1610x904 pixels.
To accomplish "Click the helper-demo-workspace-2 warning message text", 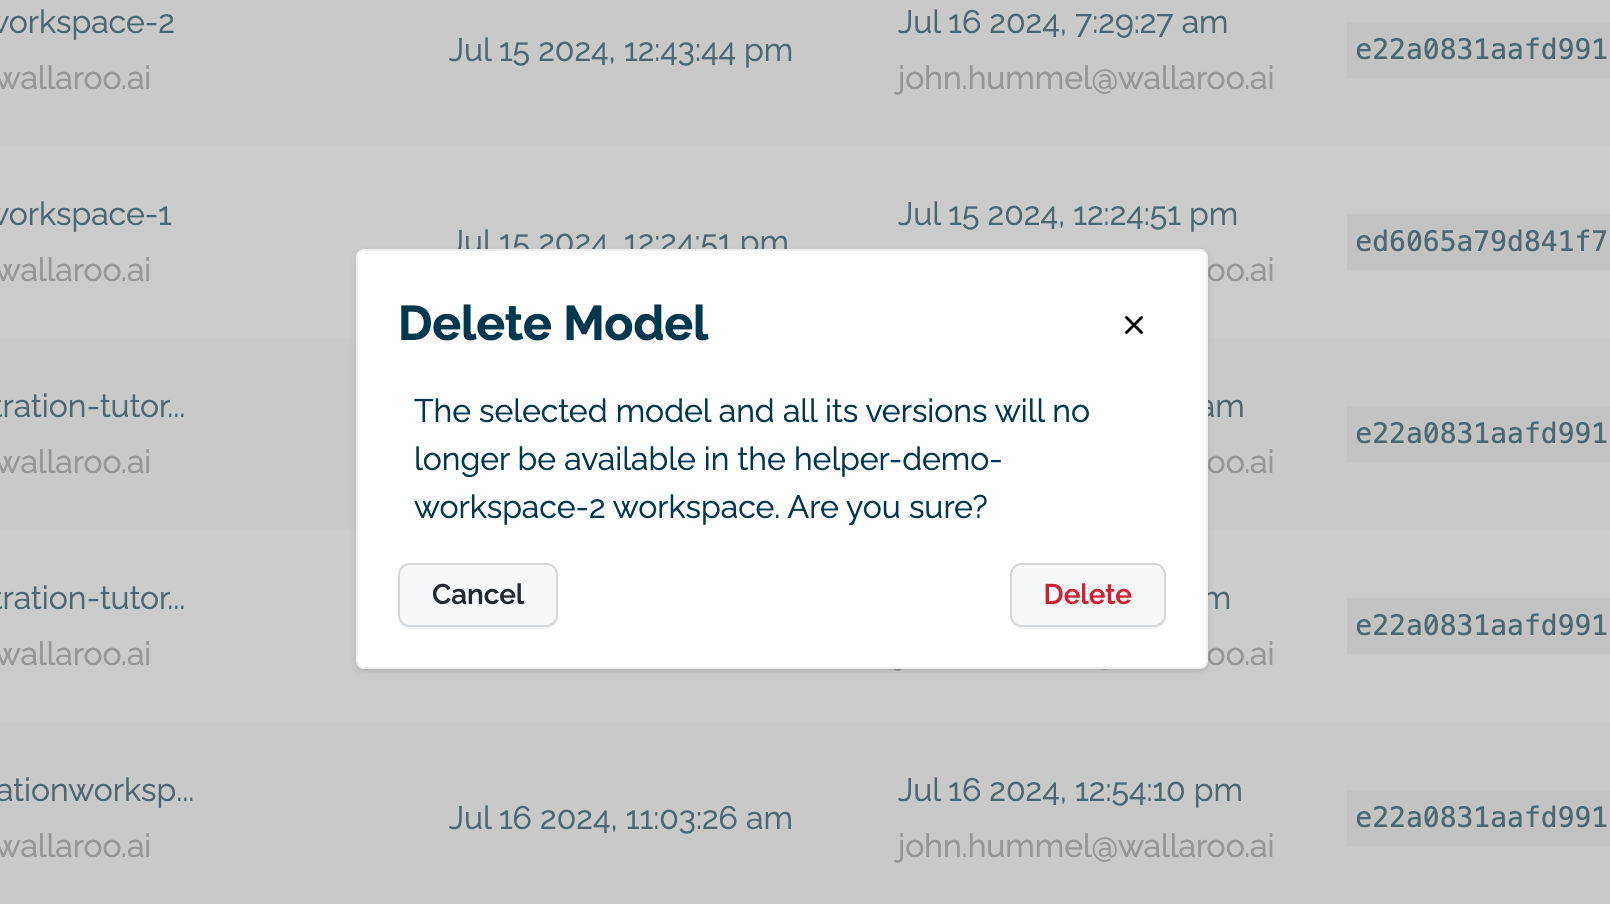I will coord(751,459).
